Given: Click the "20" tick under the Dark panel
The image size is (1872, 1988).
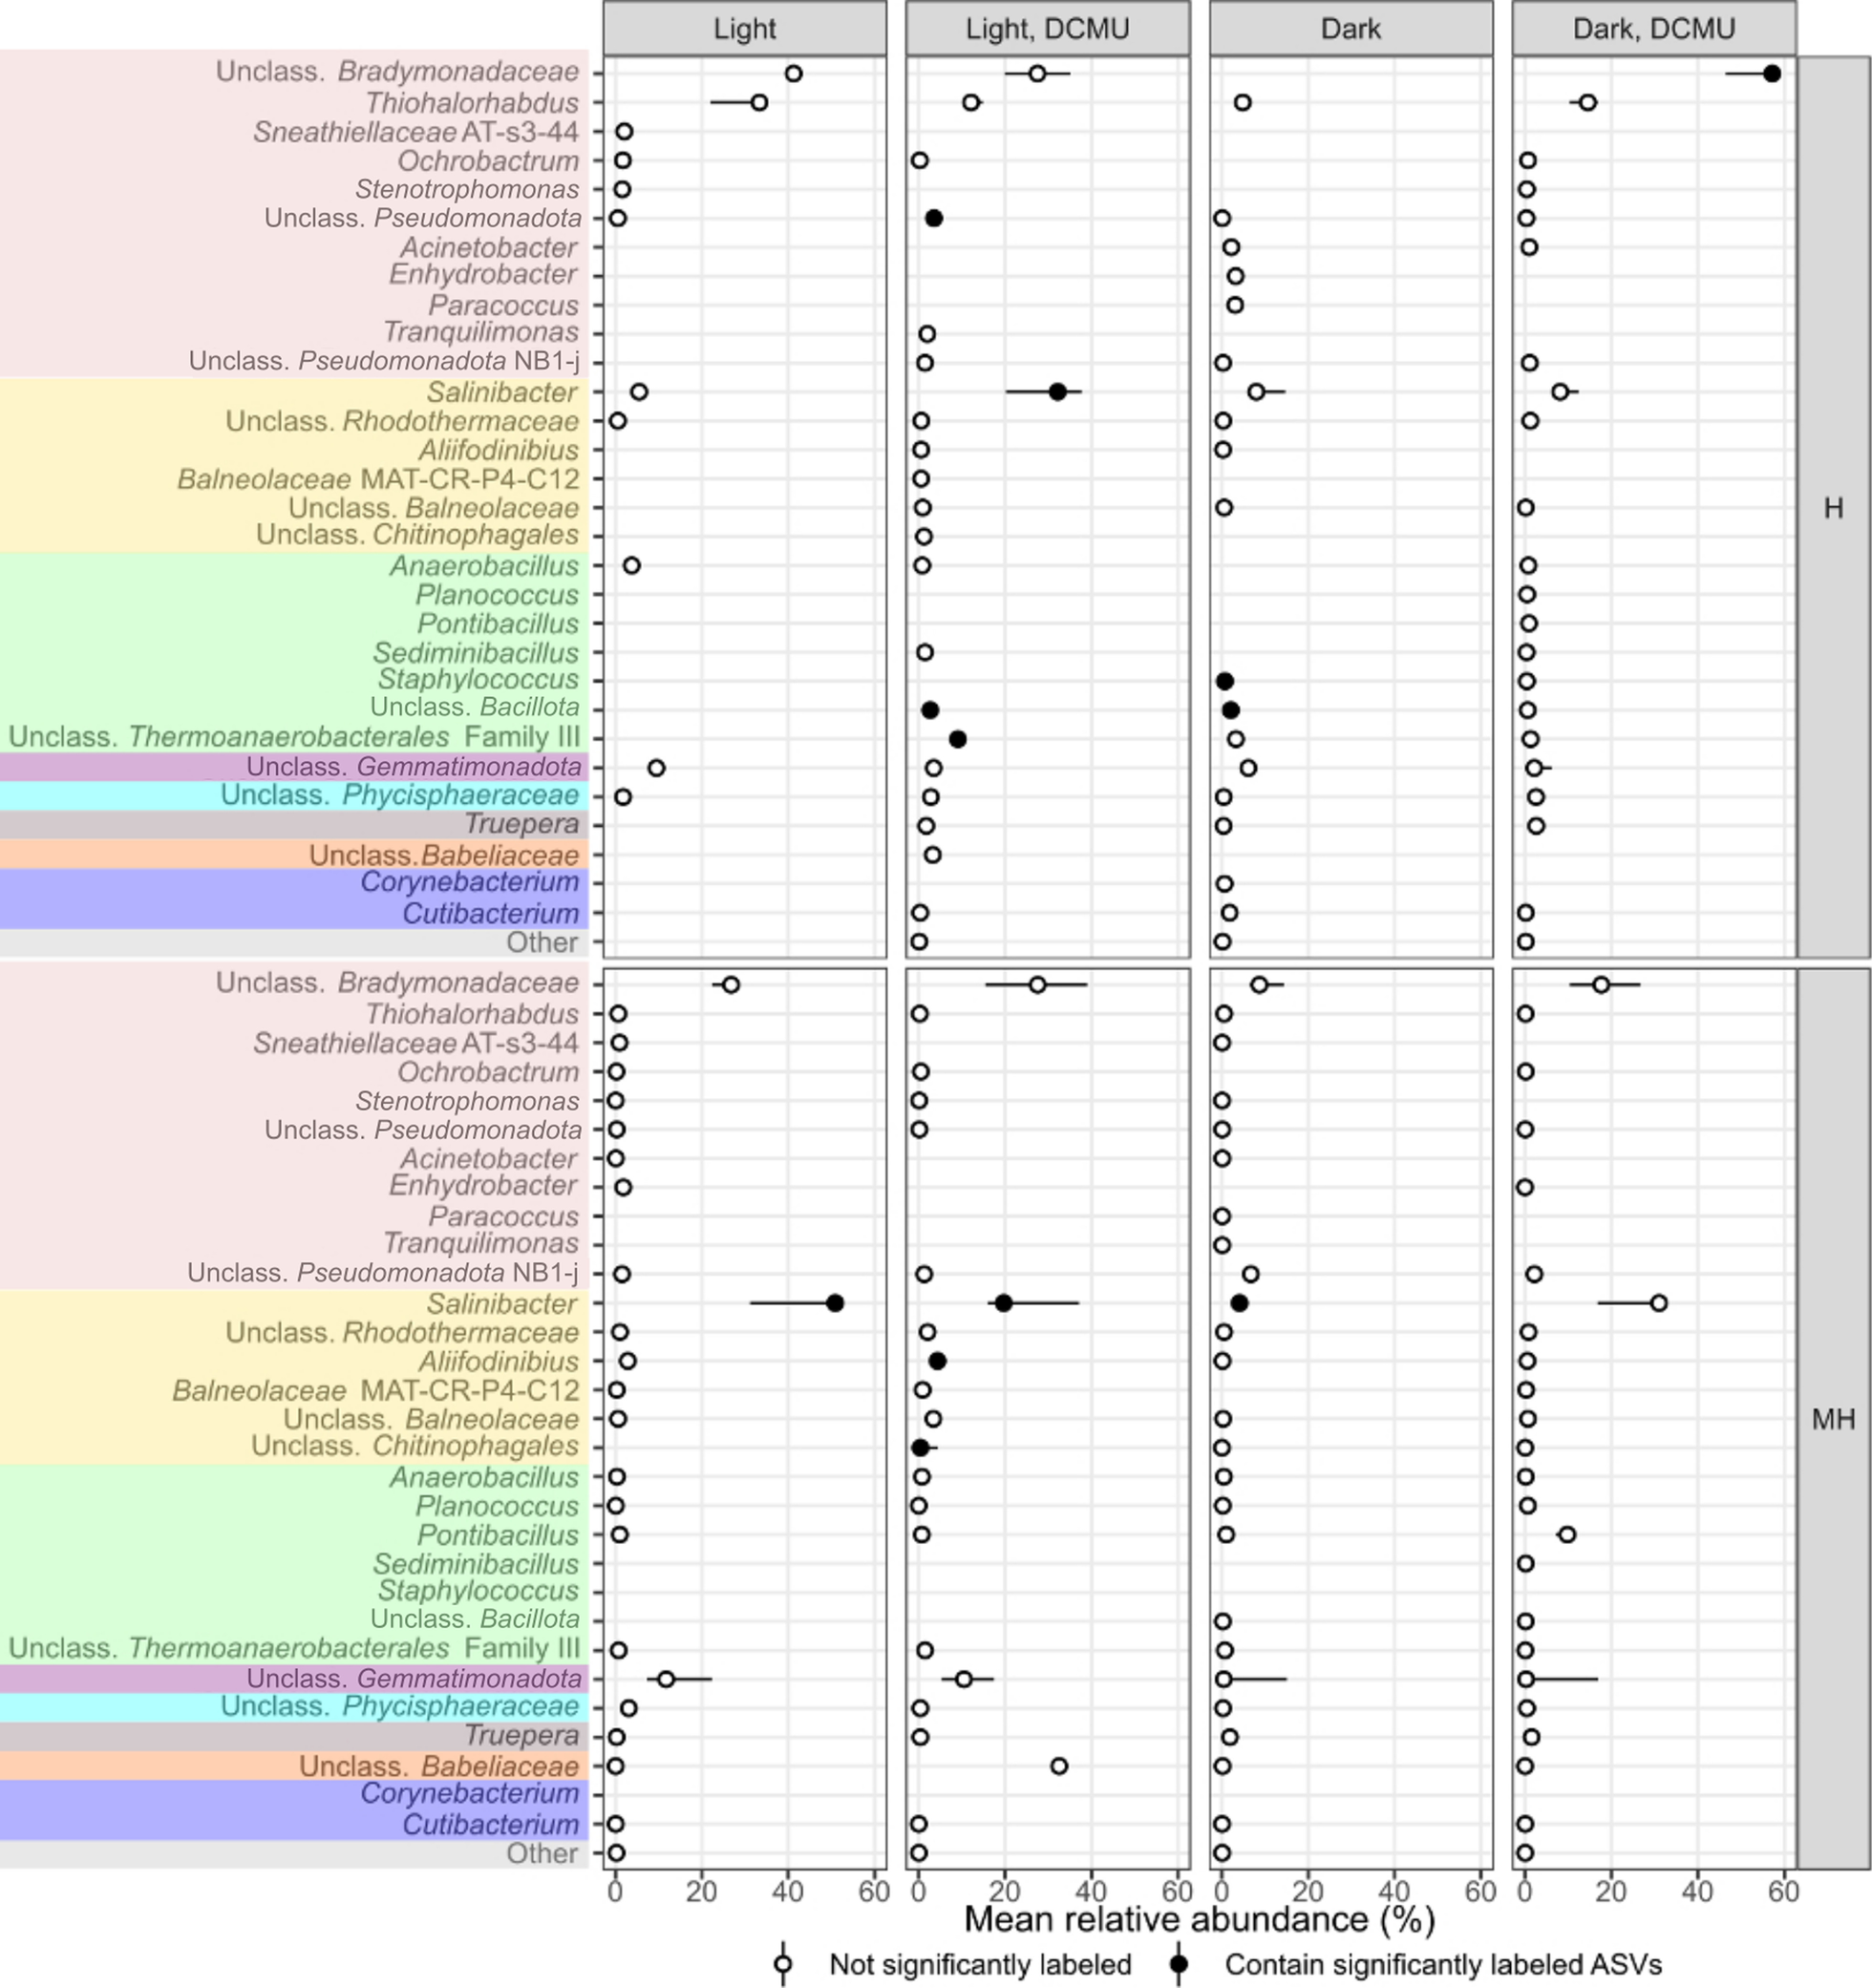Looking at the screenshot, I should pos(1308,1892).
